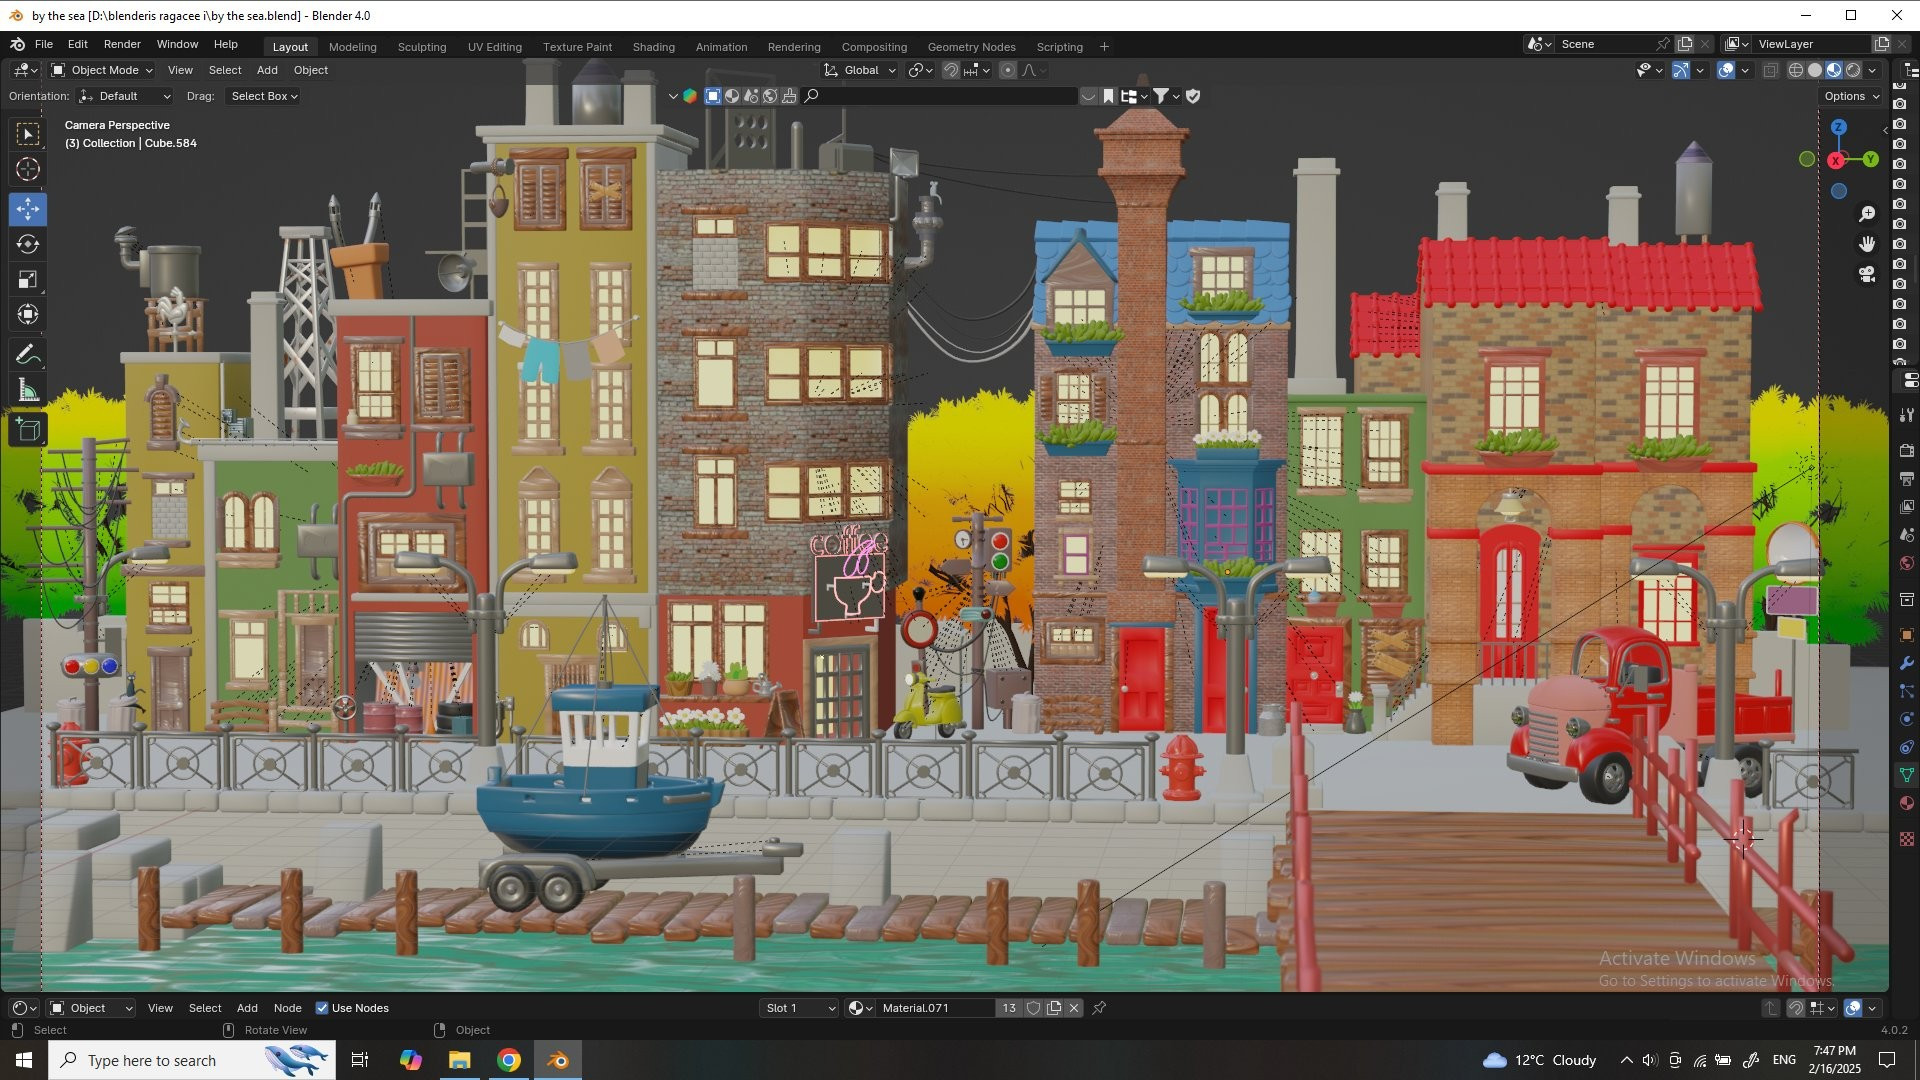Click the Material.071 user count 13

(1009, 1008)
